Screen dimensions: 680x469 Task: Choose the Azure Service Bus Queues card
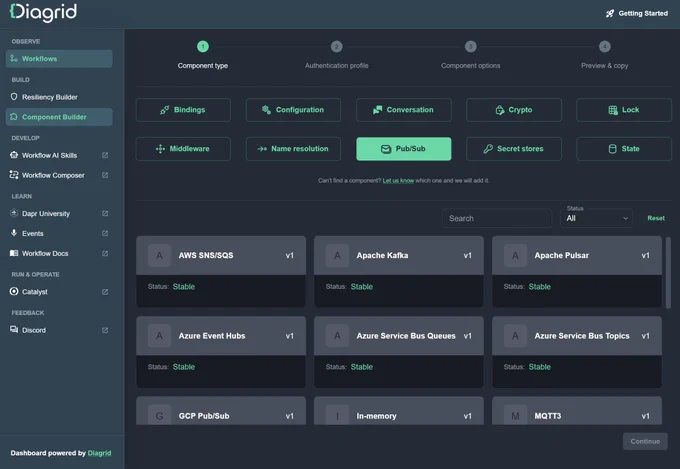click(399, 352)
